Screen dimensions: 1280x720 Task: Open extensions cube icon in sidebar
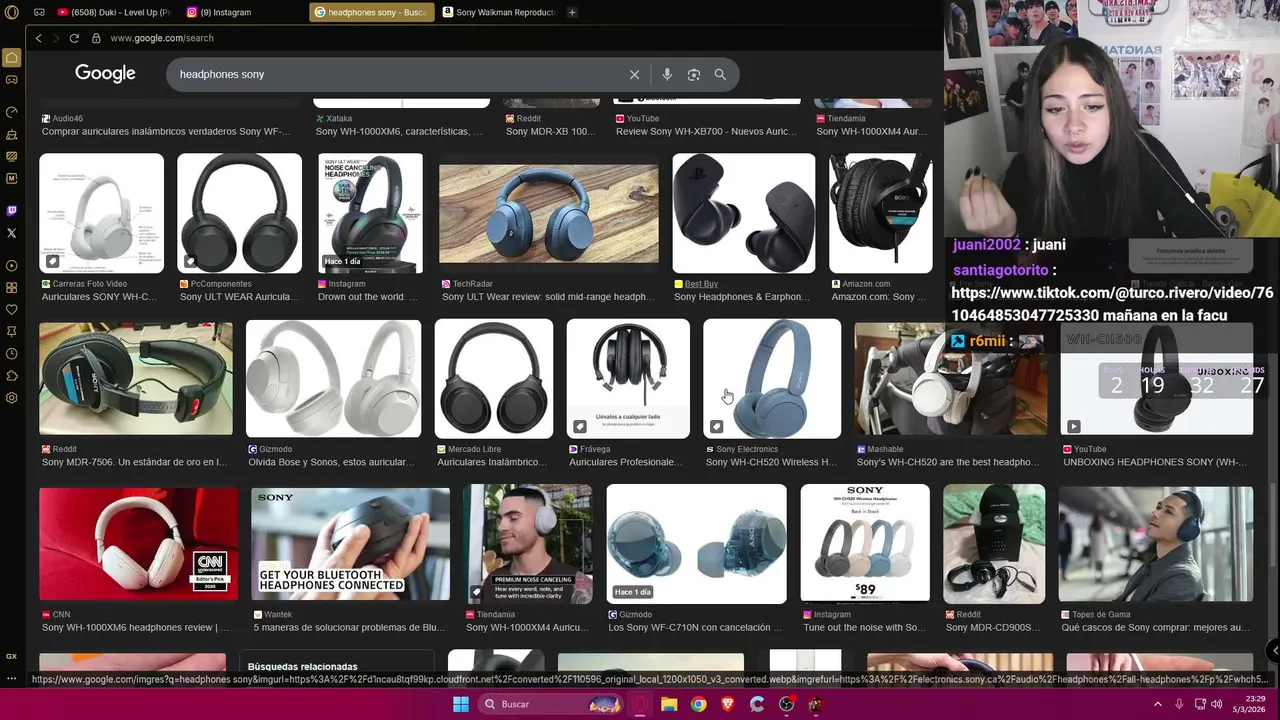tap(12, 376)
